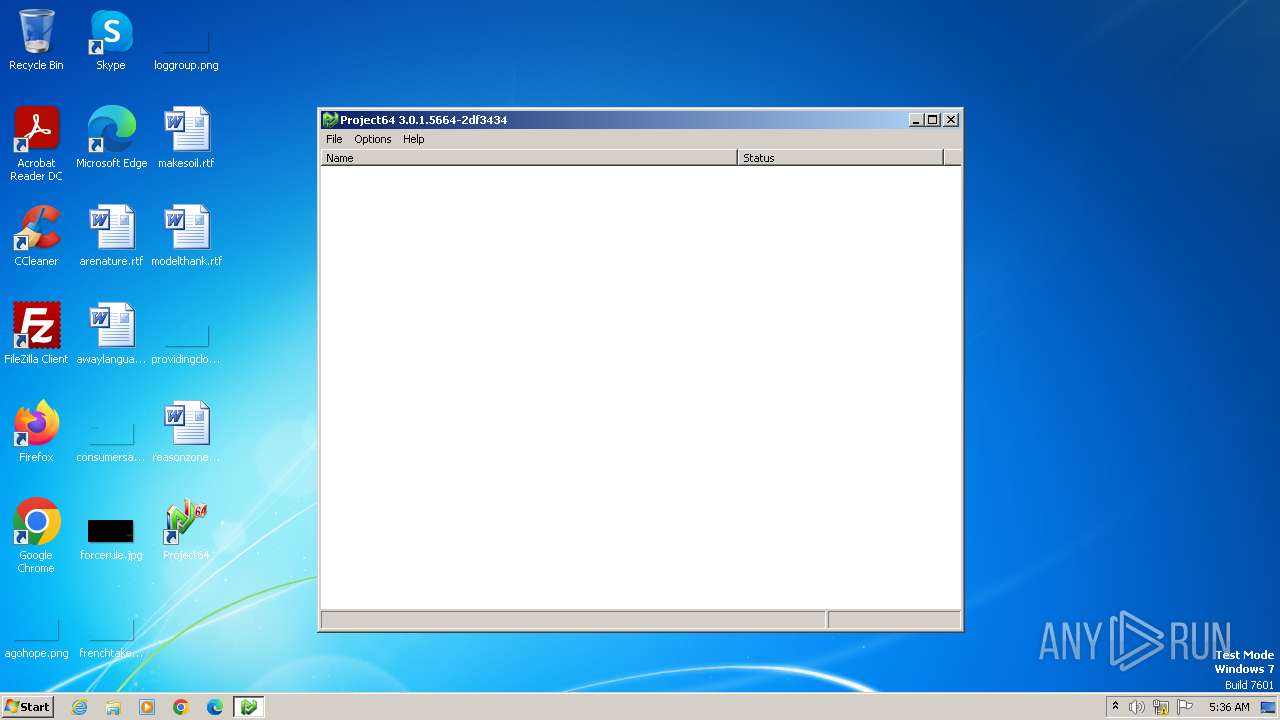Maximize the Project64 window

pyautogui.click(x=933, y=120)
